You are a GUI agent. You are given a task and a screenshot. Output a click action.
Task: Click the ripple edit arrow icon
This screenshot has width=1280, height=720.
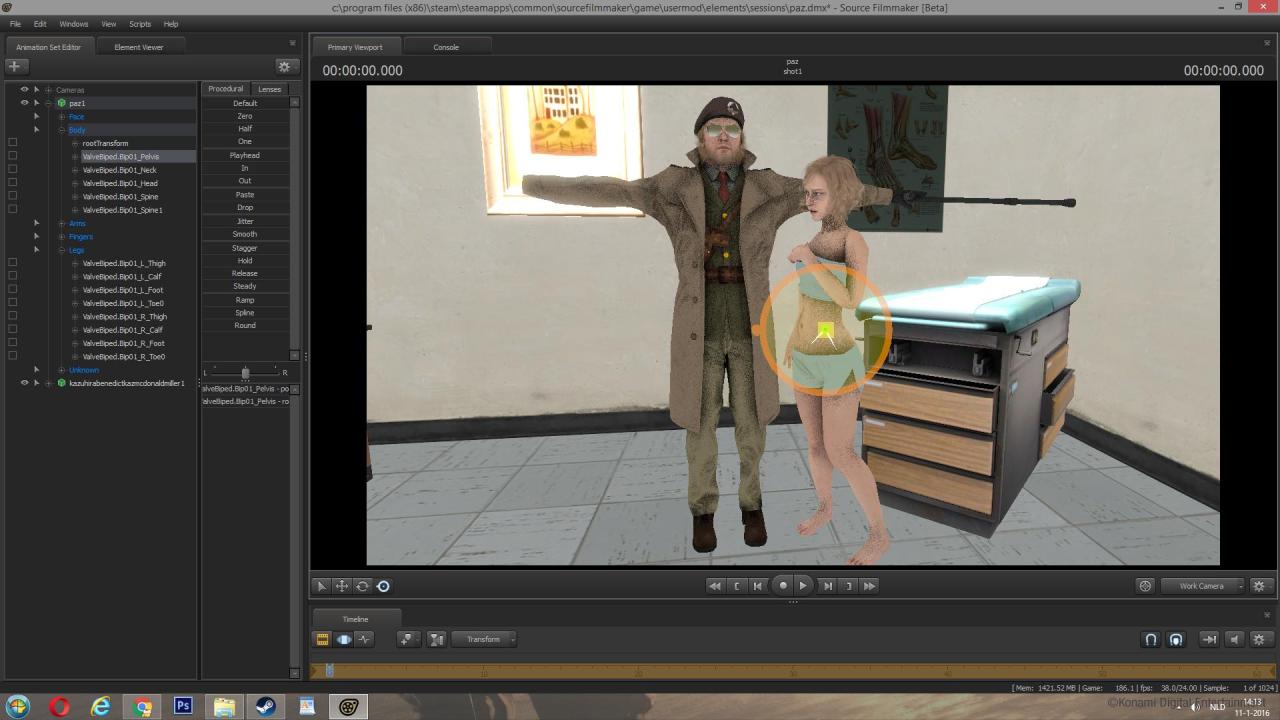1209,639
